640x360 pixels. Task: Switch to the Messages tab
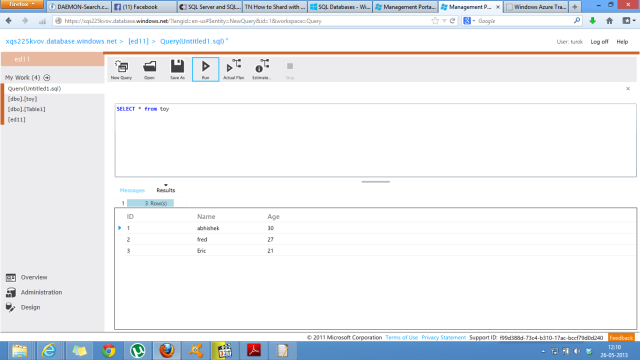coord(132,190)
